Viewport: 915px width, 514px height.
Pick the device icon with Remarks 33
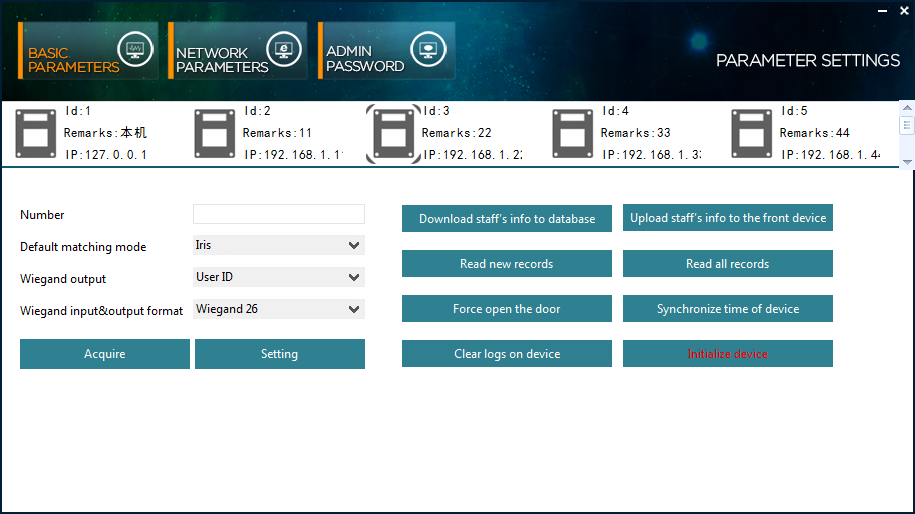tap(572, 134)
